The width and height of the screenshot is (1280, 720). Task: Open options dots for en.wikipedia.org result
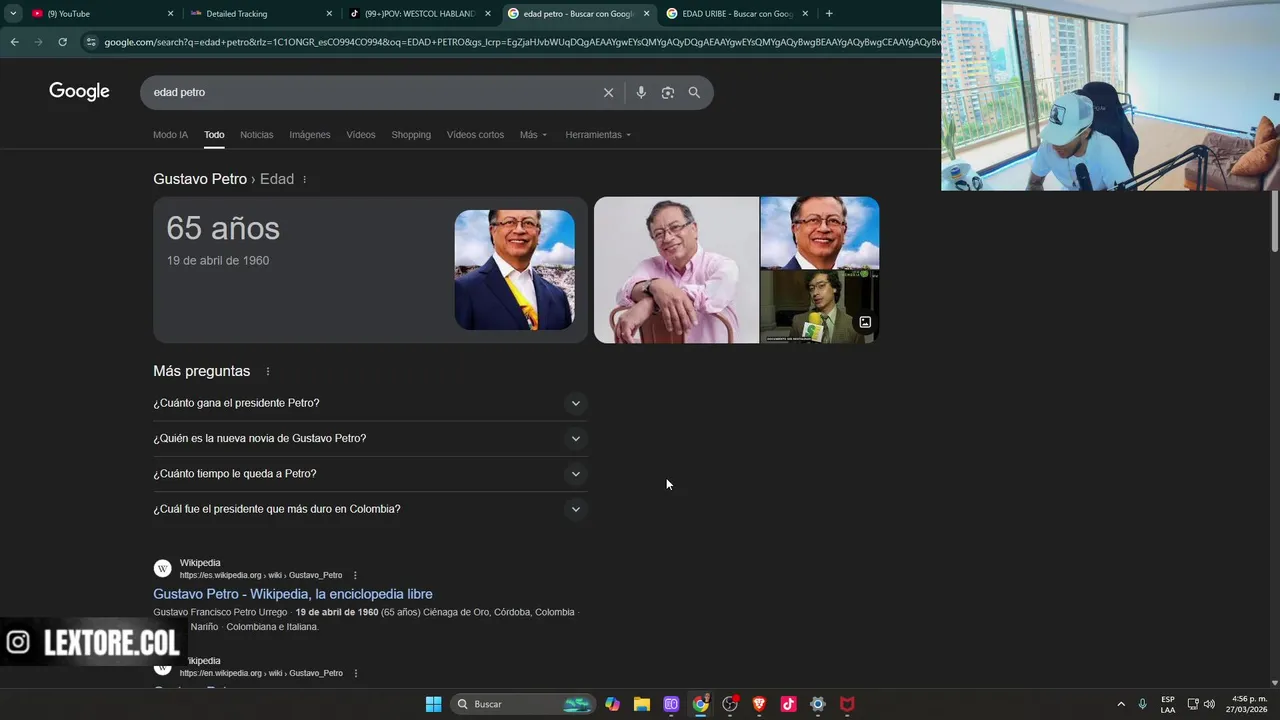[355, 673]
